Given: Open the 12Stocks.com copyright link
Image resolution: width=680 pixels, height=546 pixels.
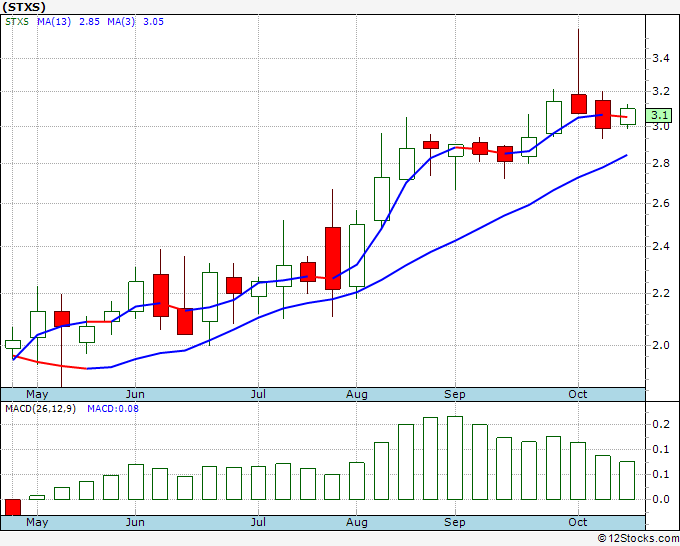Looking at the screenshot, I should 638,538.
